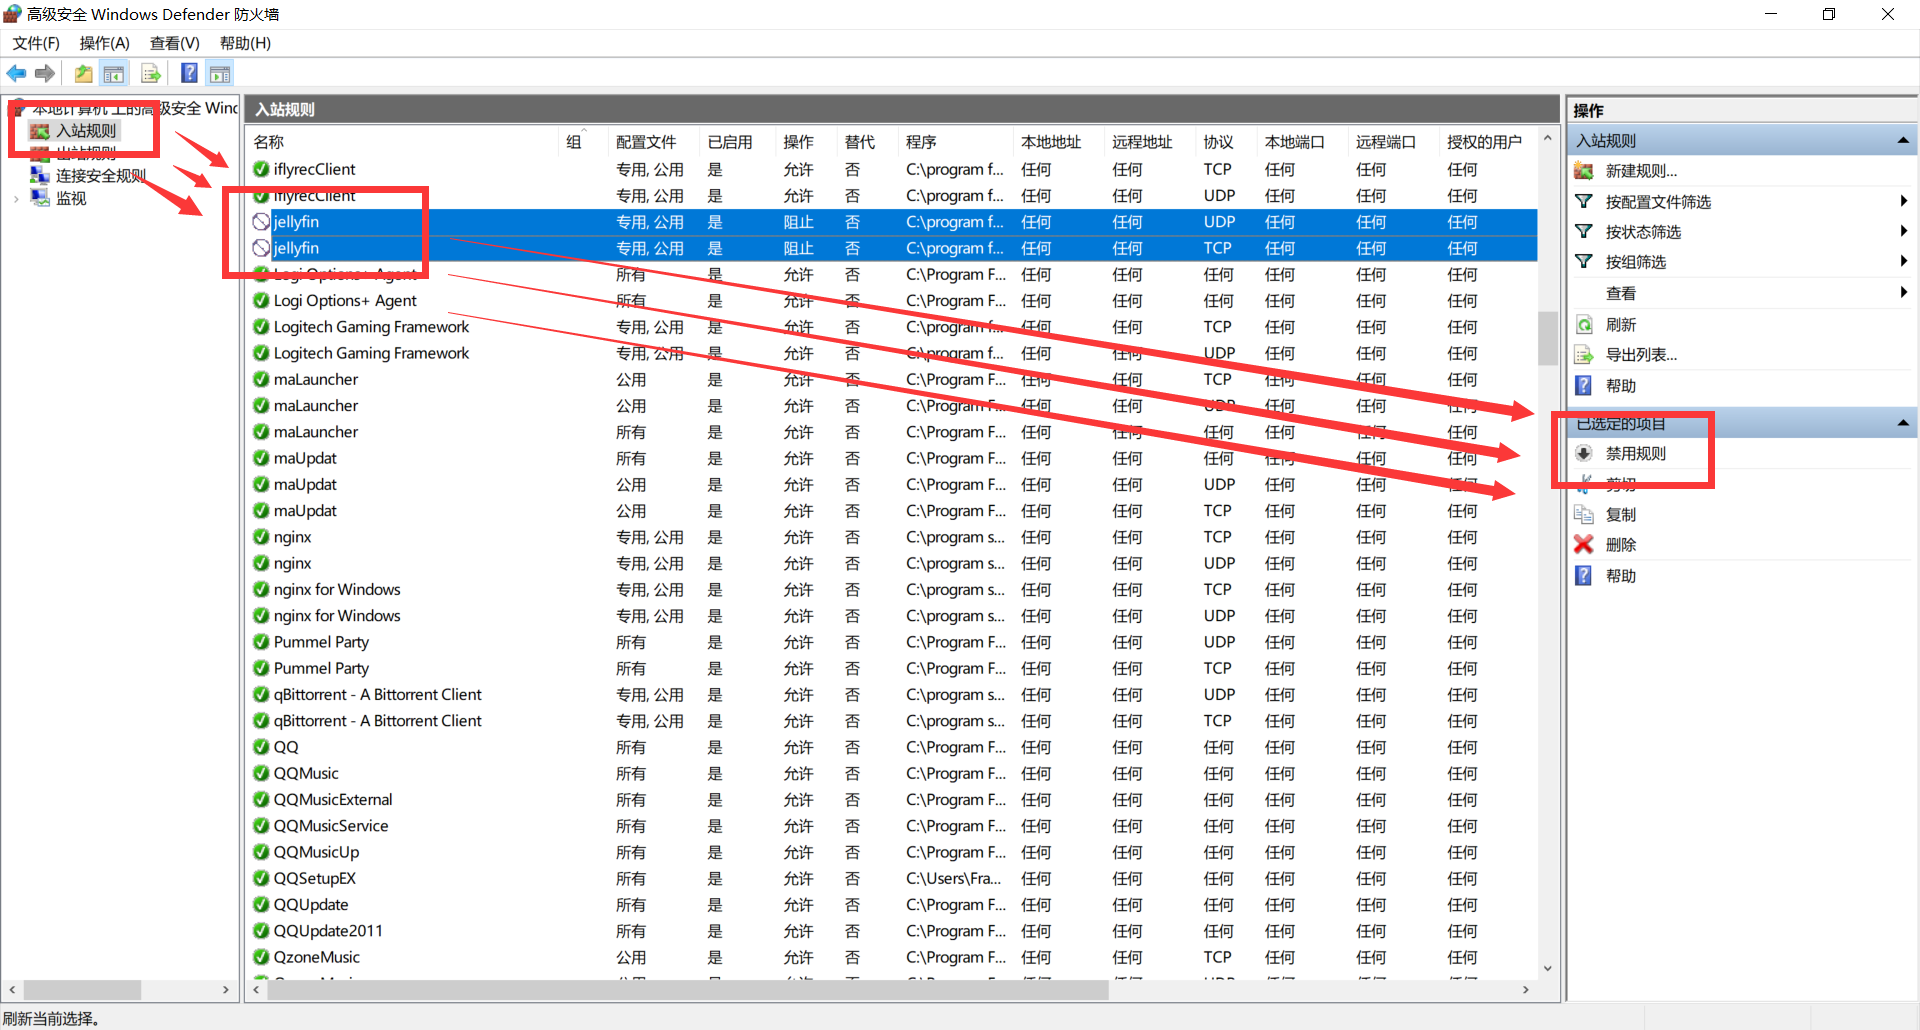
Task: Click 新建规则... in the actions pane
Action: click(x=1640, y=171)
